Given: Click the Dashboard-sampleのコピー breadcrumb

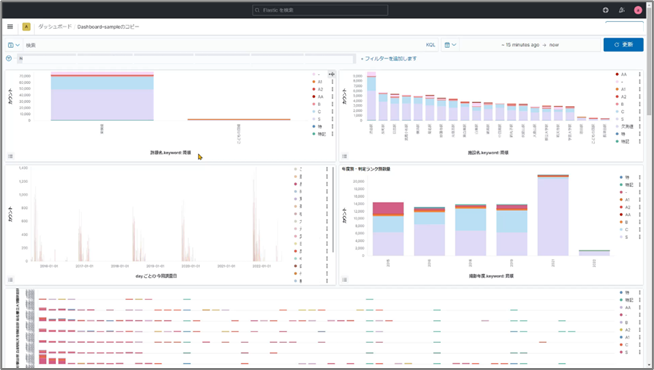Looking at the screenshot, I should [108, 27].
